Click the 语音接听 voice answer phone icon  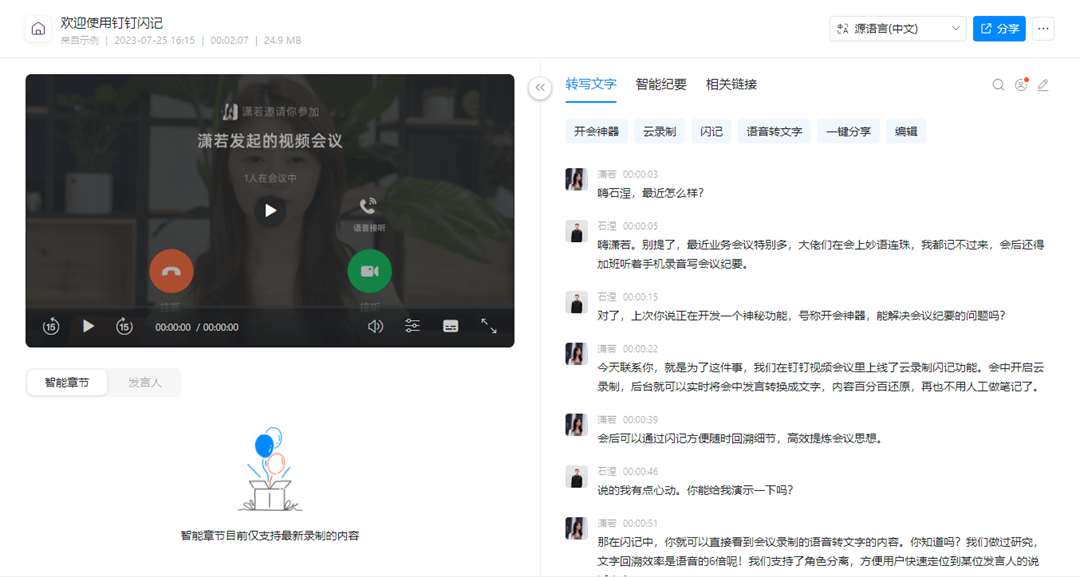pyautogui.click(x=368, y=206)
